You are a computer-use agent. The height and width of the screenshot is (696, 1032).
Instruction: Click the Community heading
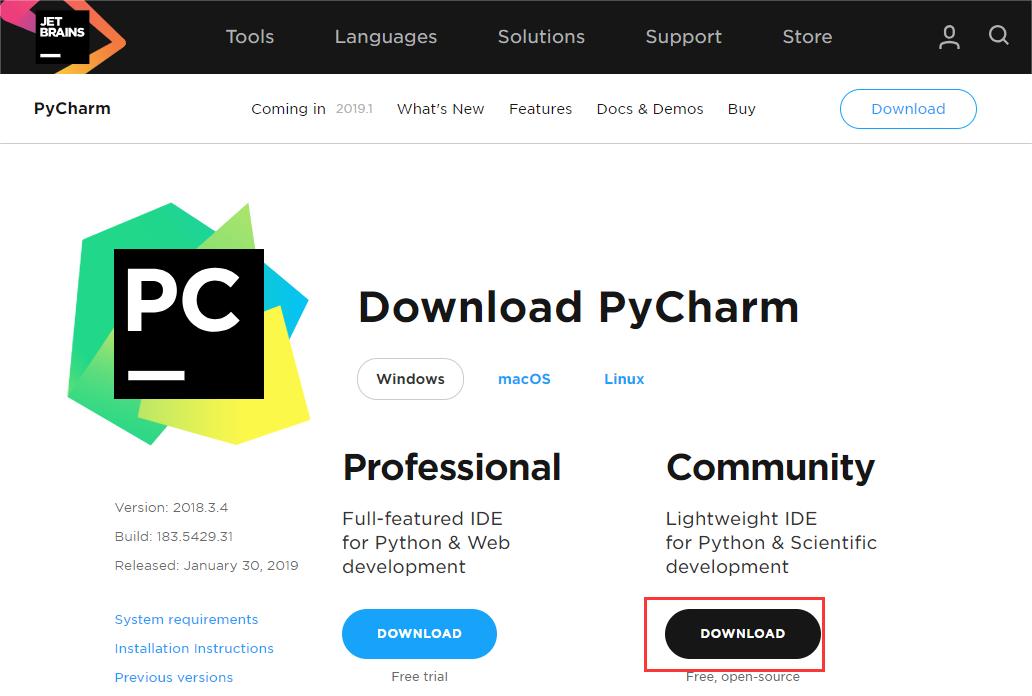(x=771, y=468)
